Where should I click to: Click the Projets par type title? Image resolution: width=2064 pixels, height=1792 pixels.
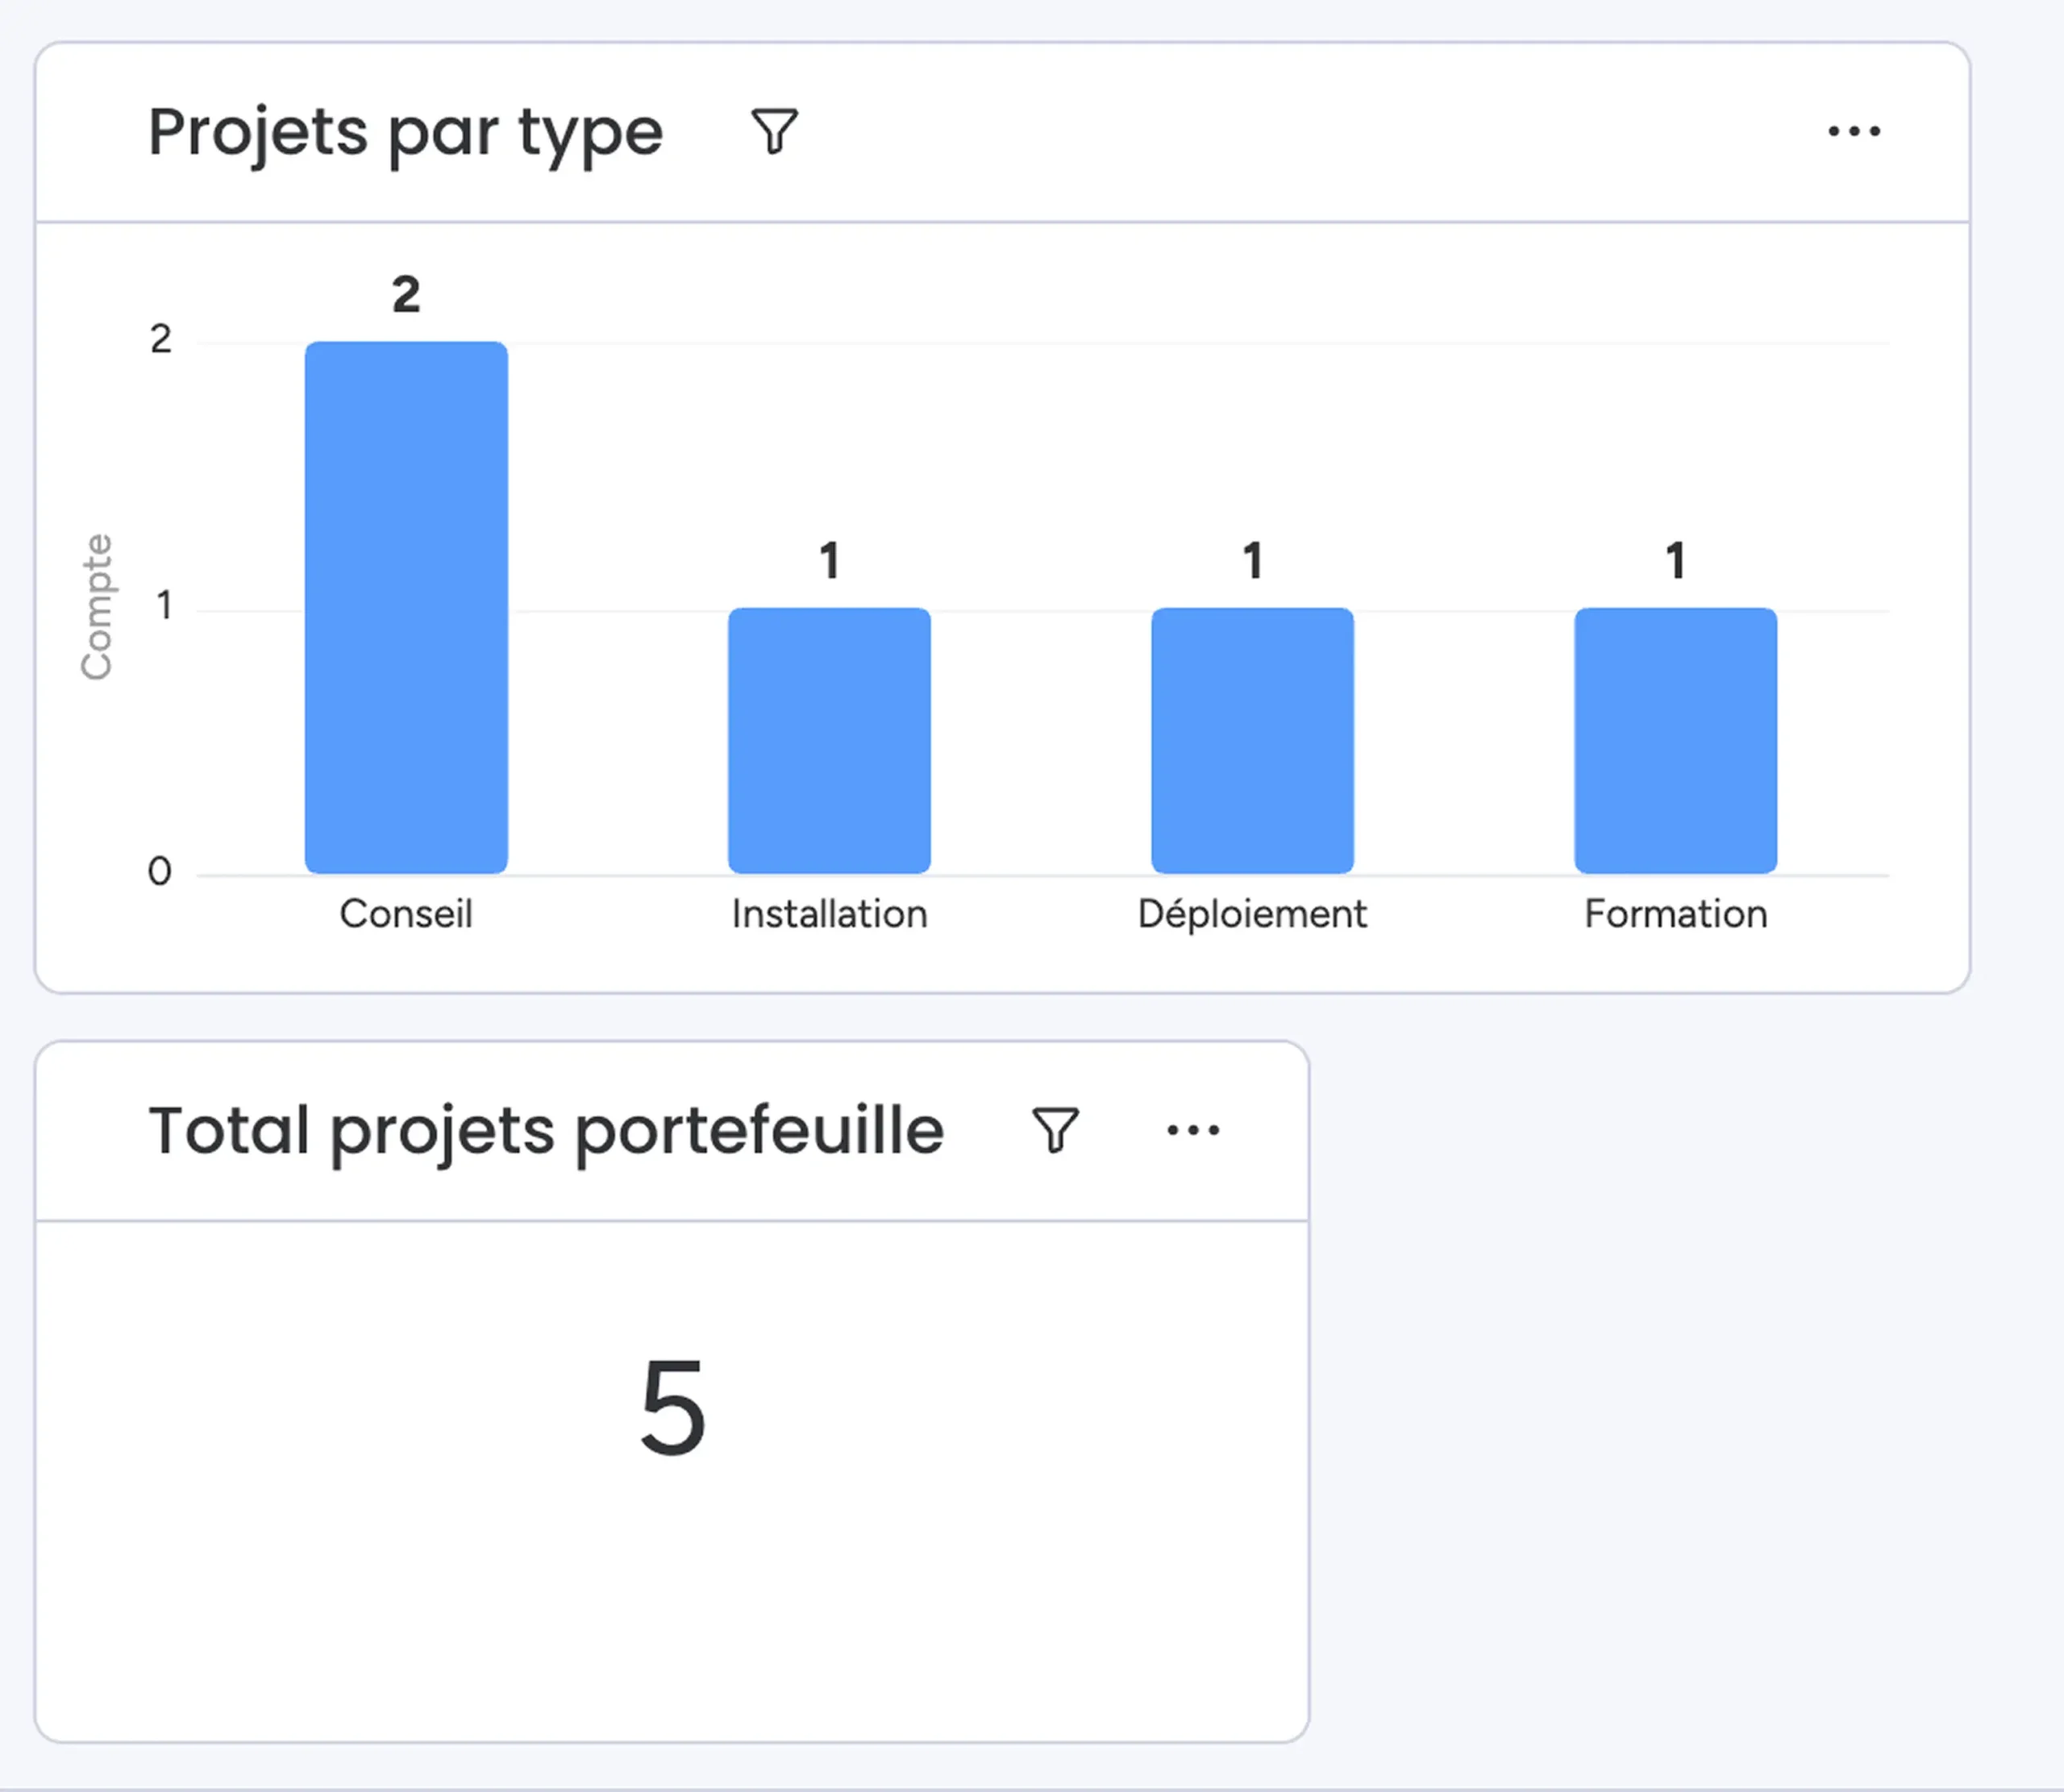[405, 134]
